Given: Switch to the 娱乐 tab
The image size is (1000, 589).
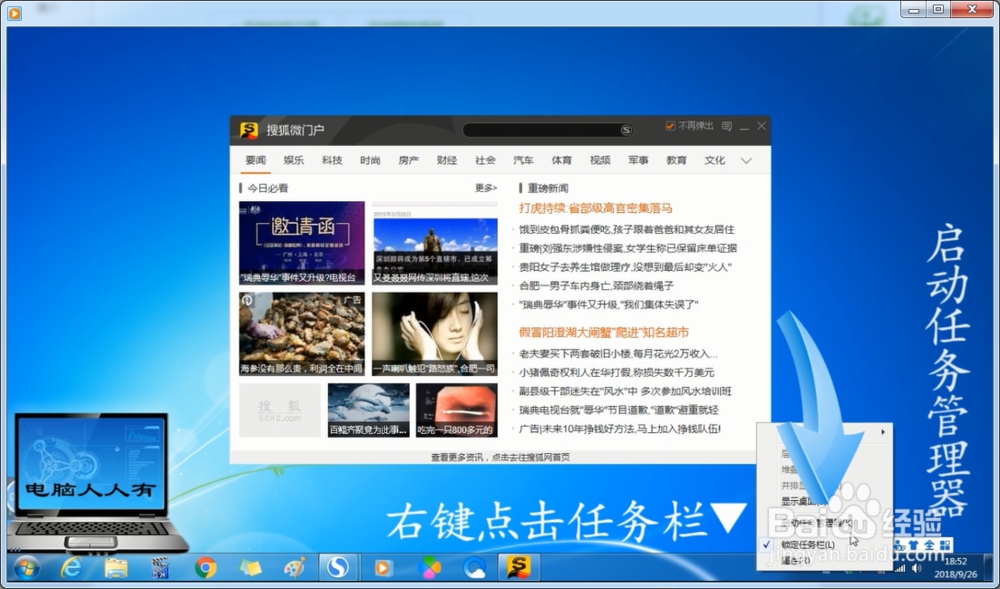Looking at the screenshot, I should (x=294, y=161).
